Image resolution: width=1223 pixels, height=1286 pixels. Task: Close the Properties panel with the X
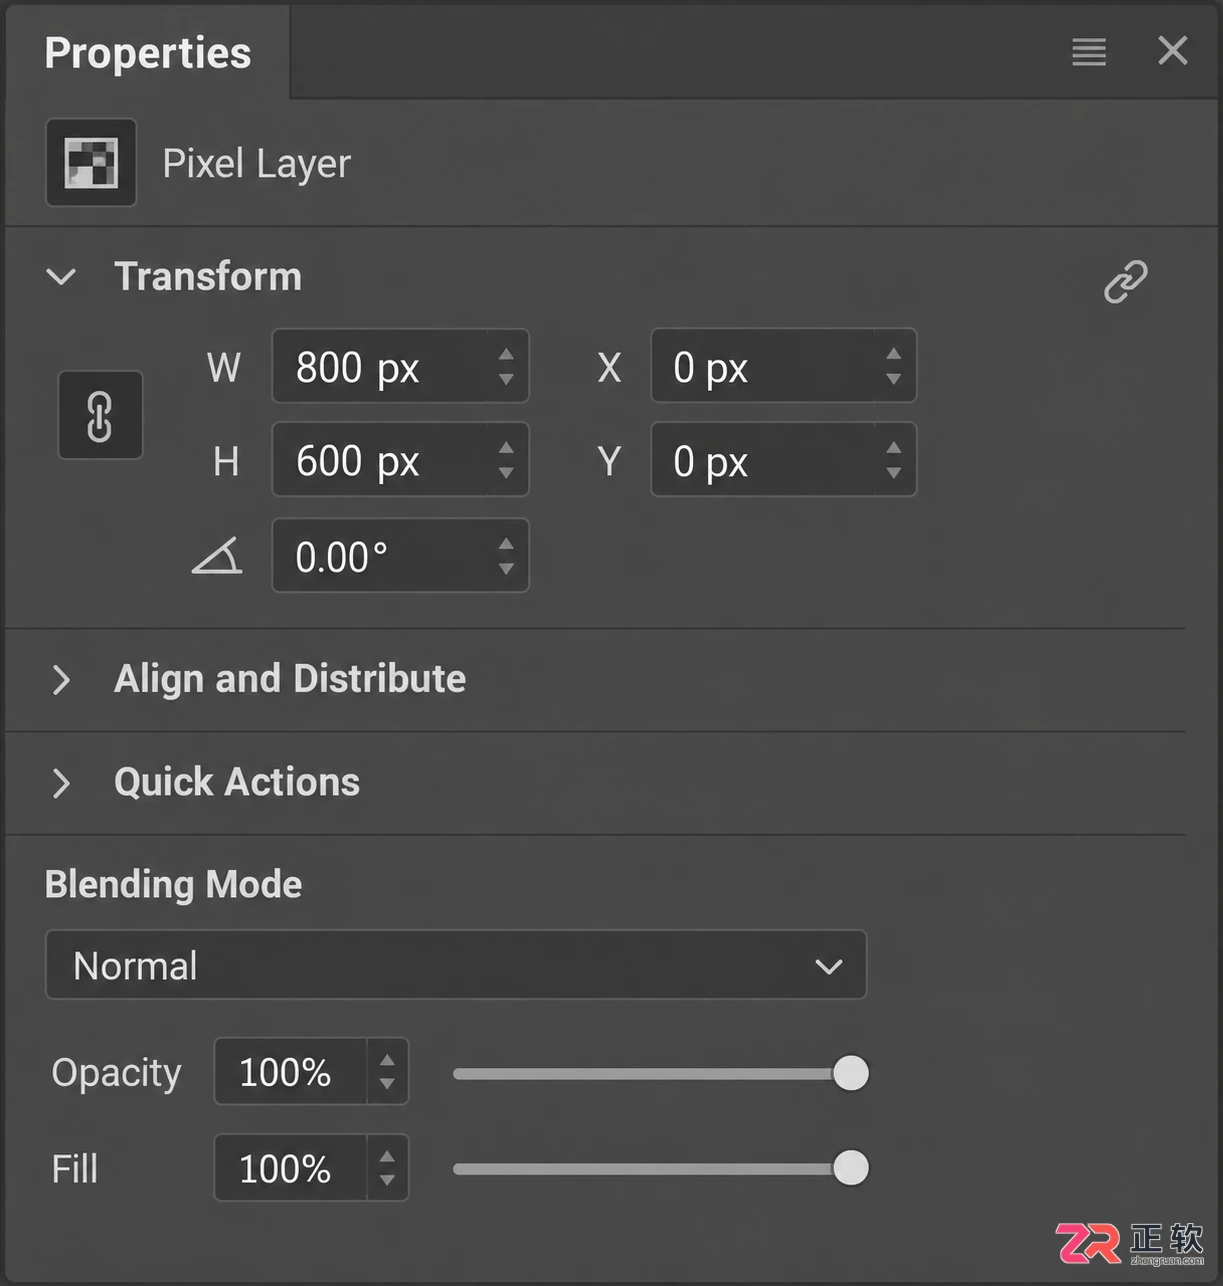point(1172,51)
